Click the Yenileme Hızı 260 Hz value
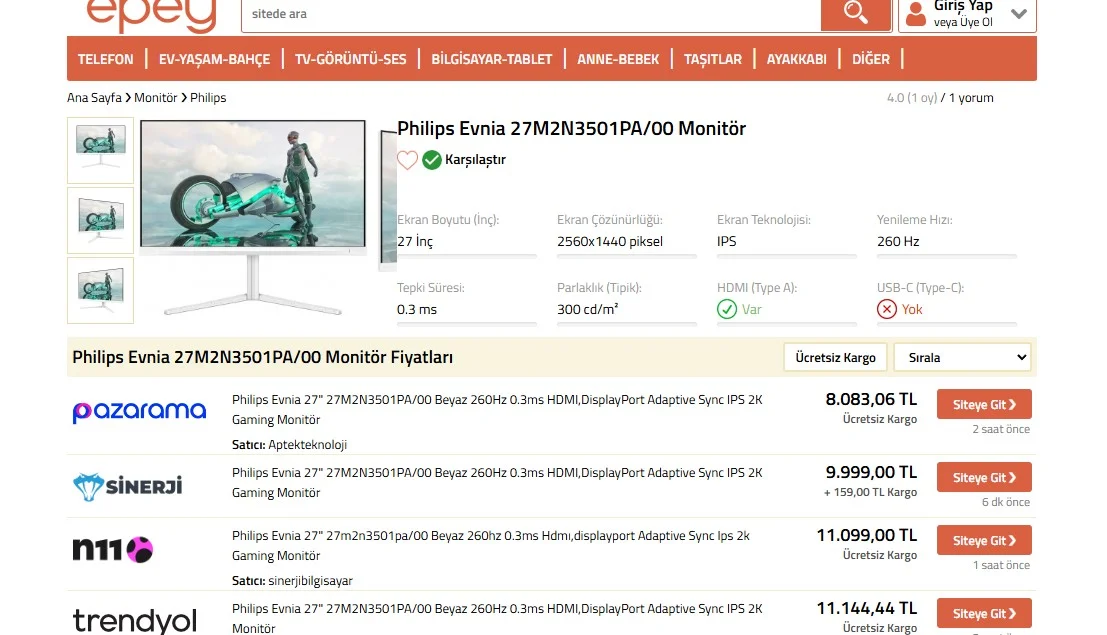 (x=898, y=242)
